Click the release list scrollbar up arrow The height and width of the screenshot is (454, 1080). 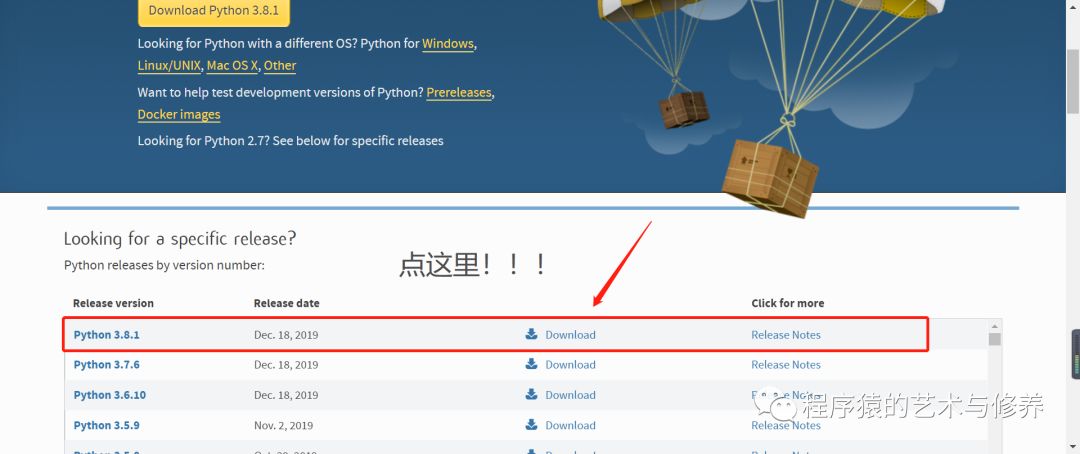click(x=994, y=326)
